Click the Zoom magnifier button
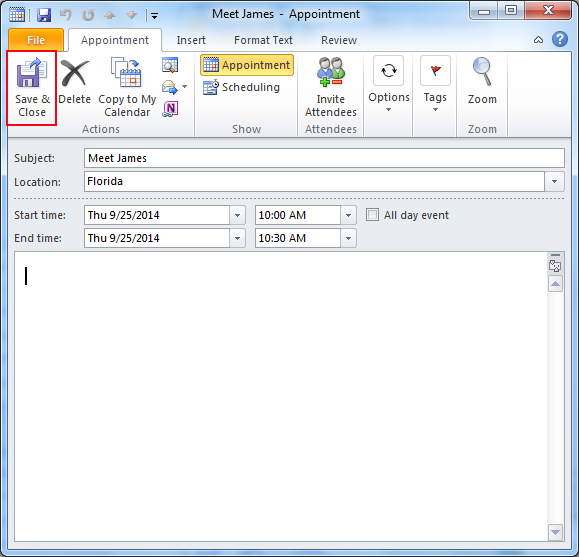The height and width of the screenshot is (557, 579). [x=482, y=81]
